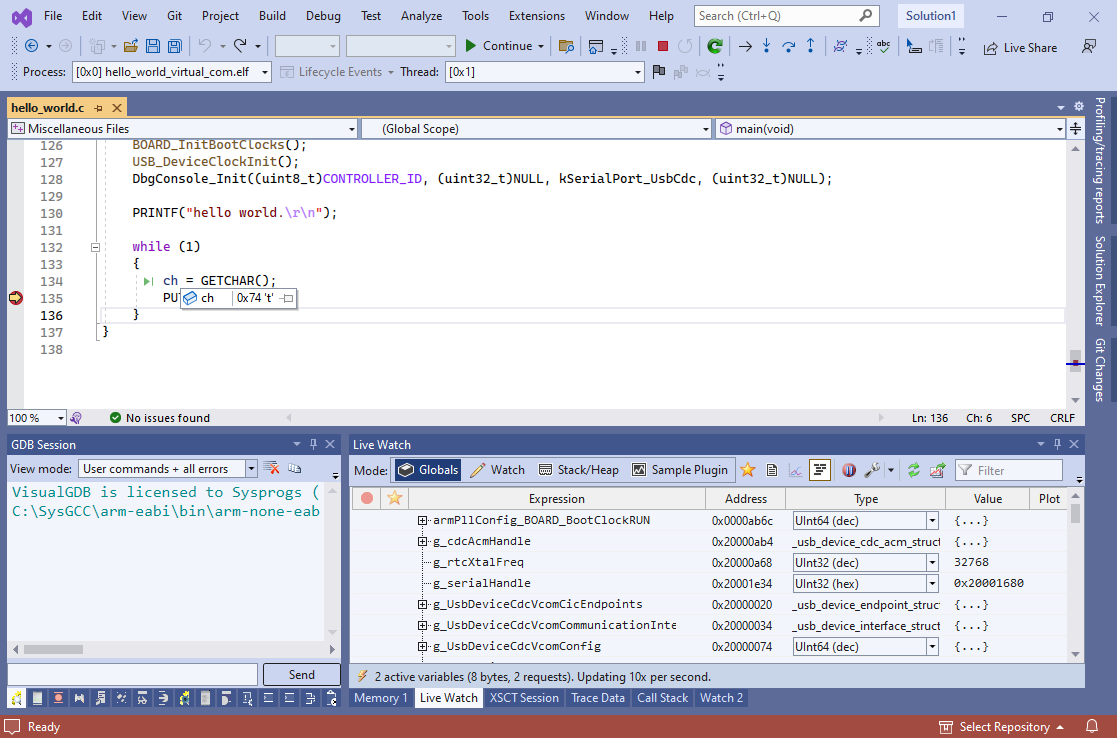Click Step Into arrow in debug toolbar
Viewport: 1117px width, 738px height.
pos(766,46)
